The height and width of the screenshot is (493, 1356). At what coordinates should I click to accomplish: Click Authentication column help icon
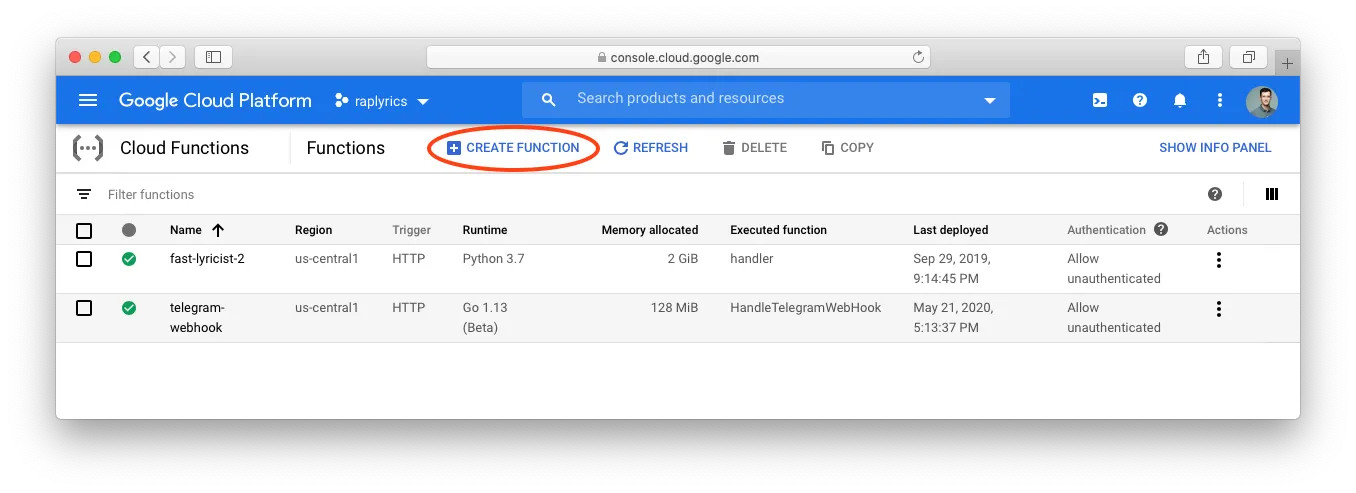tap(1161, 229)
